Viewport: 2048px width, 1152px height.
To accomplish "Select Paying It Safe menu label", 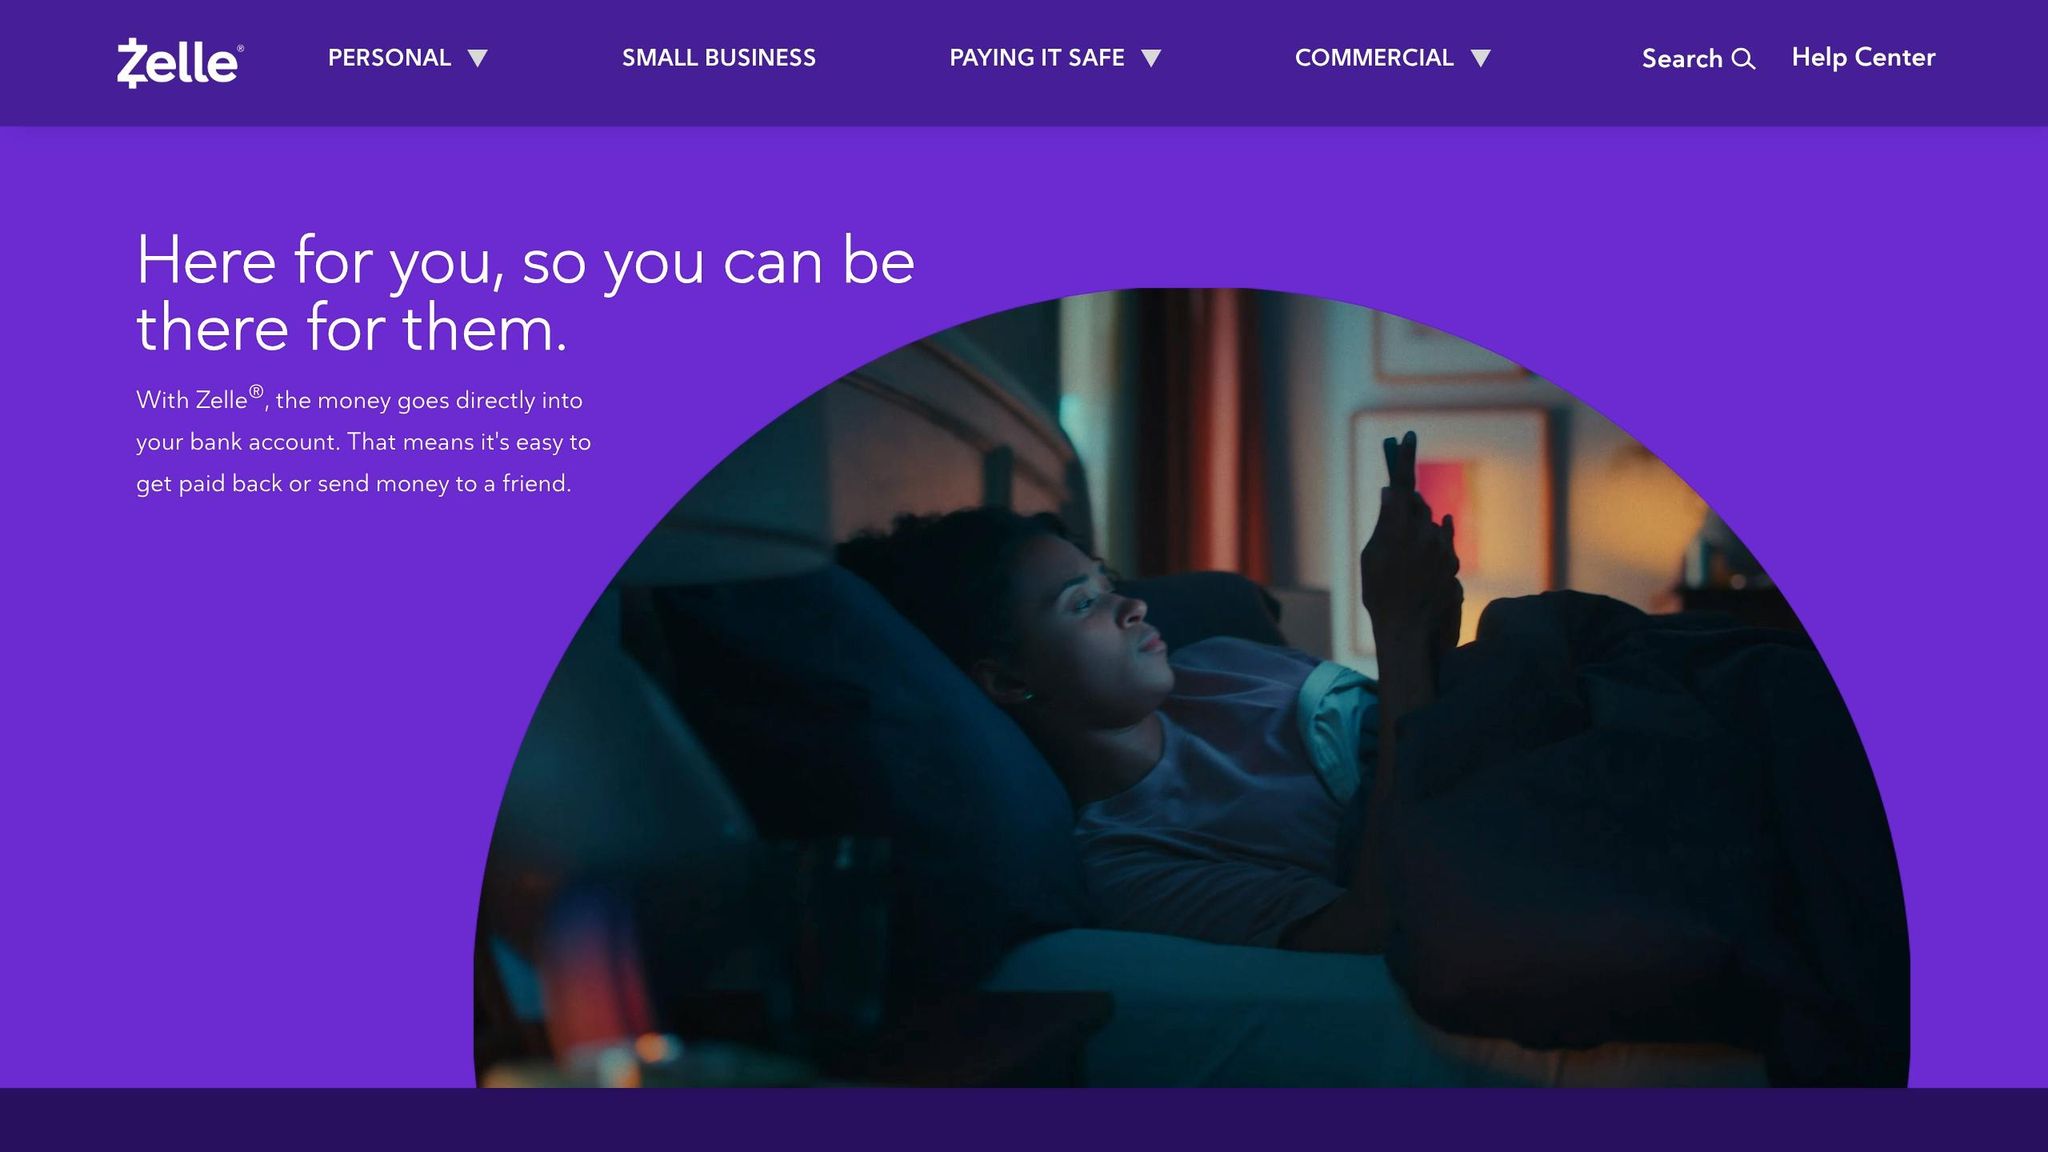I will point(1037,58).
